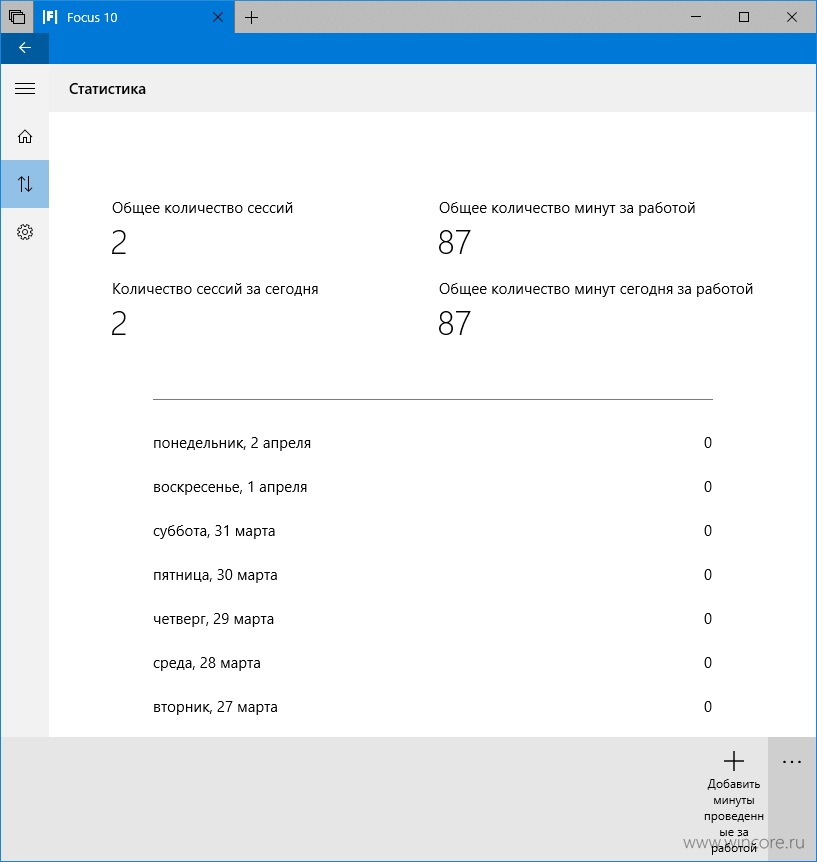
Task: Close the Focus 10 window
Action: (x=792, y=17)
